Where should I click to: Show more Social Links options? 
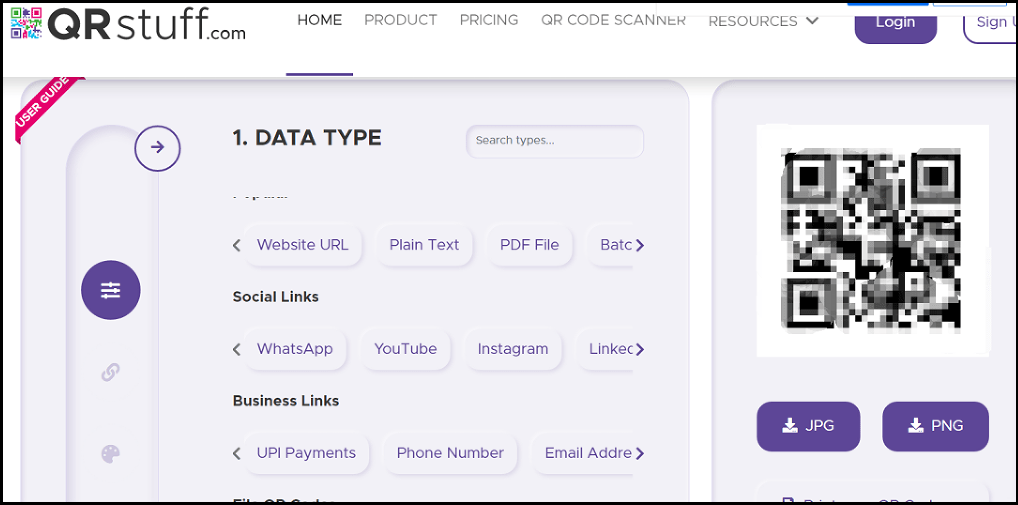click(x=640, y=349)
